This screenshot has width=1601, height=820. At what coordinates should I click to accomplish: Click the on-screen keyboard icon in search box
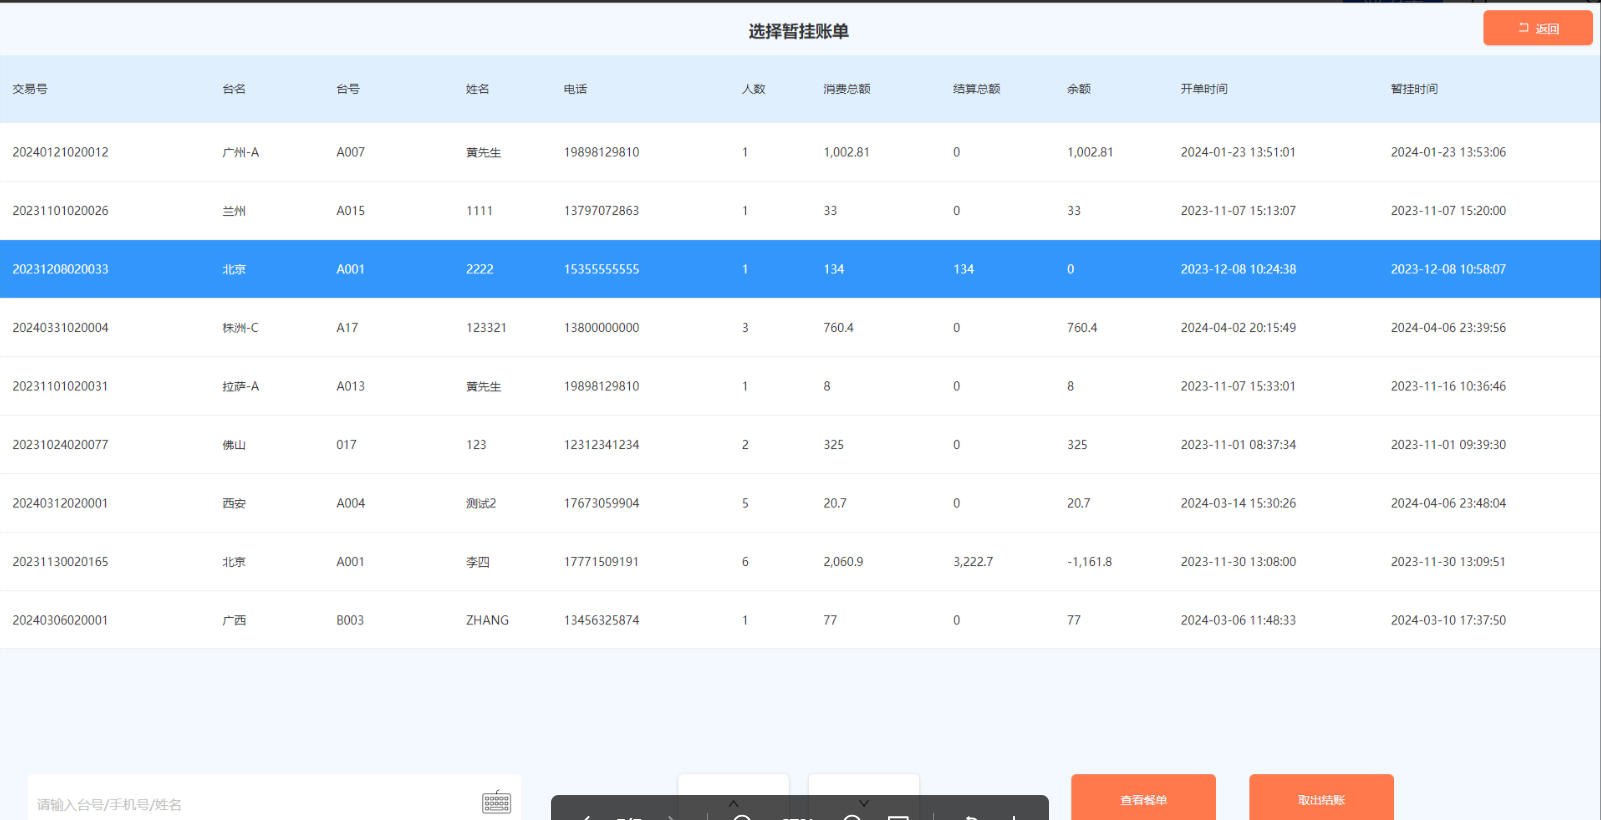pyautogui.click(x=496, y=802)
